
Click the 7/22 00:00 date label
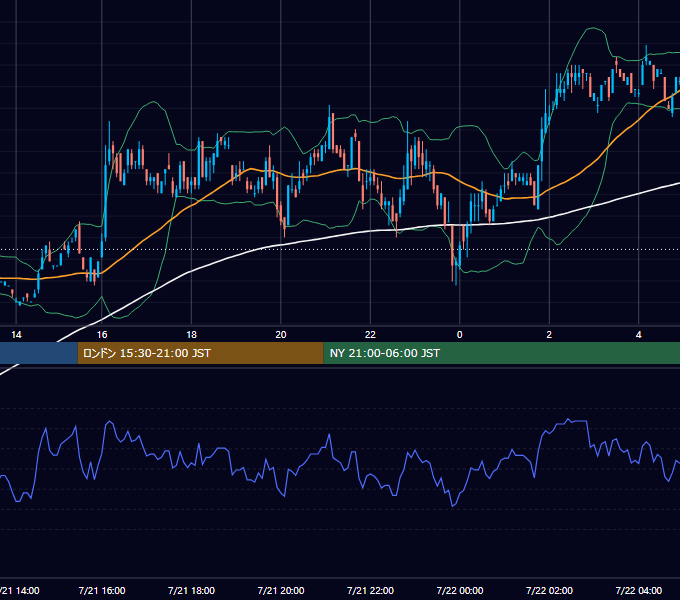pyautogui.click(x=460, y=590)
